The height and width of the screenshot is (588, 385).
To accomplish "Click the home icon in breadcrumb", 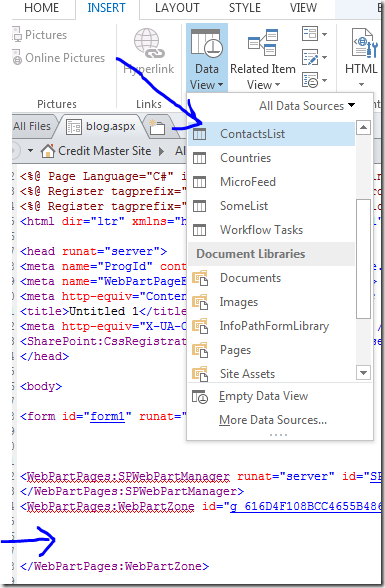I will [48, 151].
